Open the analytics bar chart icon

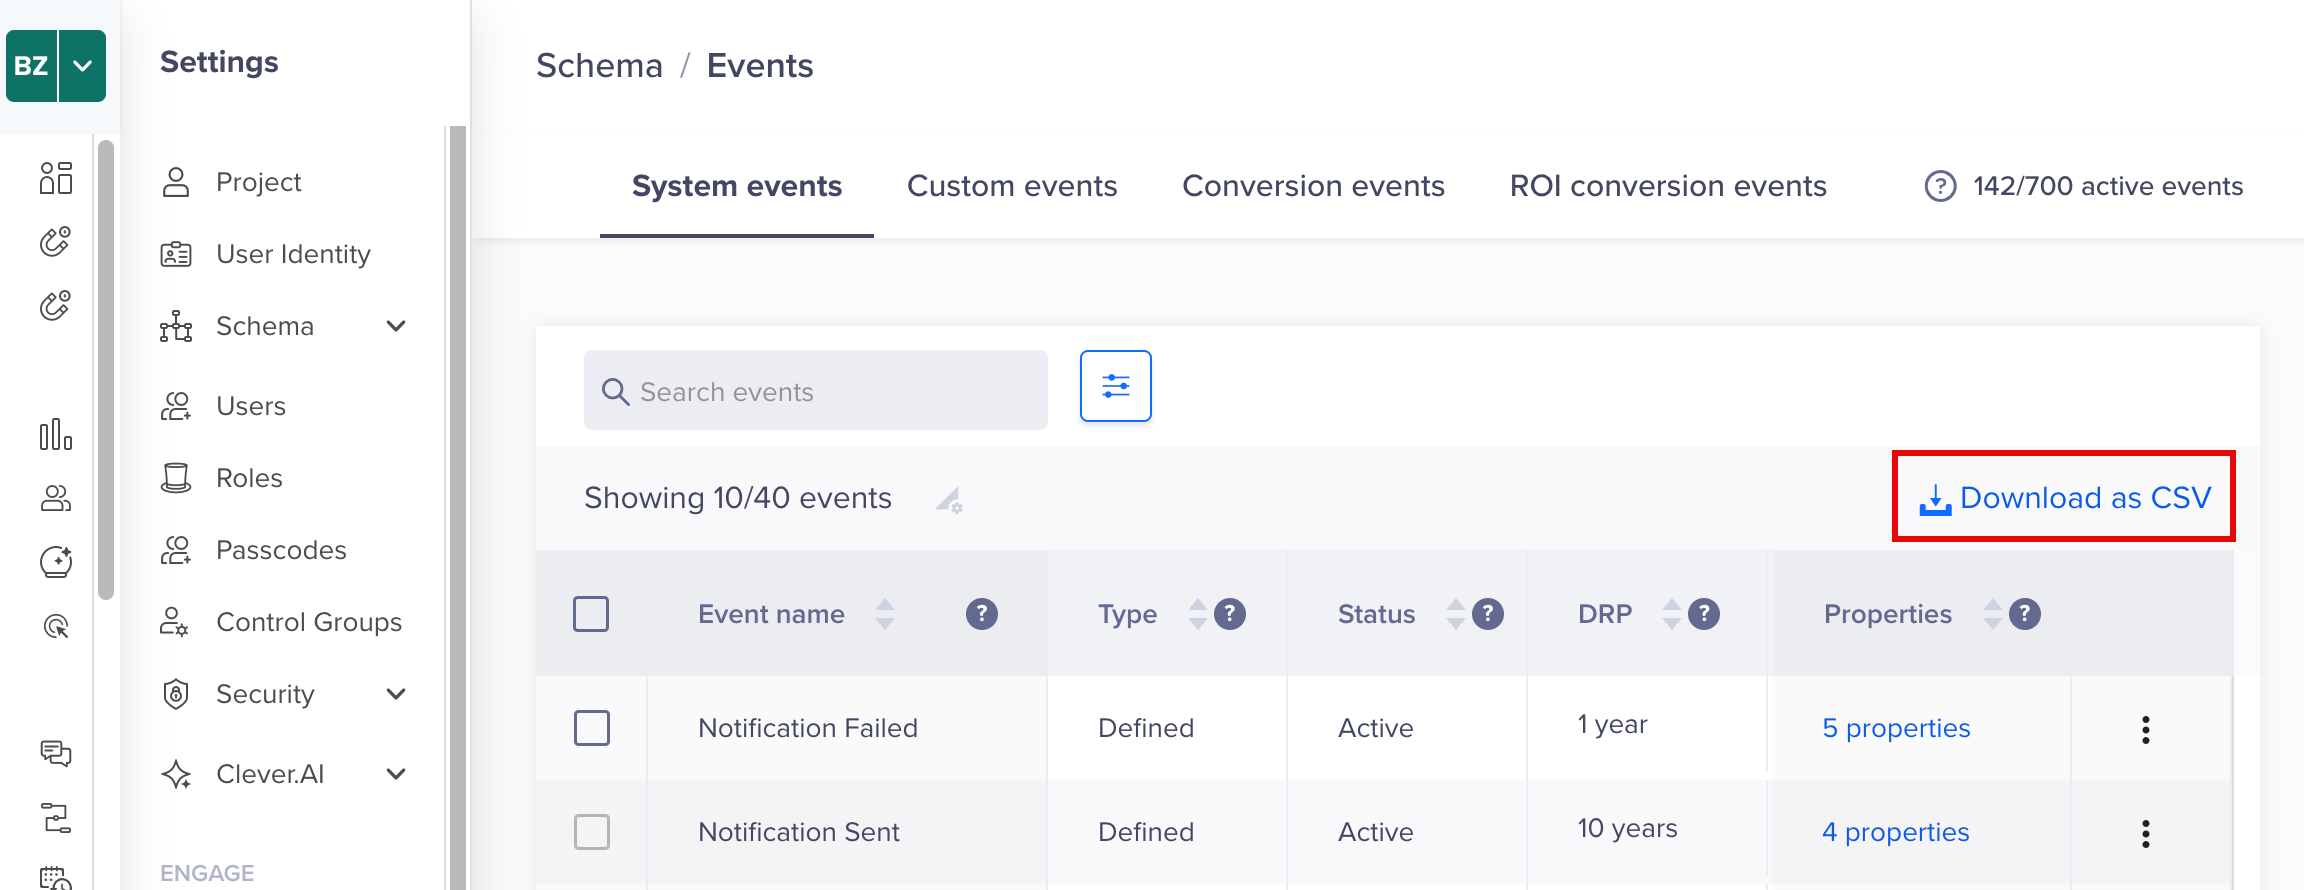point(56,434)
